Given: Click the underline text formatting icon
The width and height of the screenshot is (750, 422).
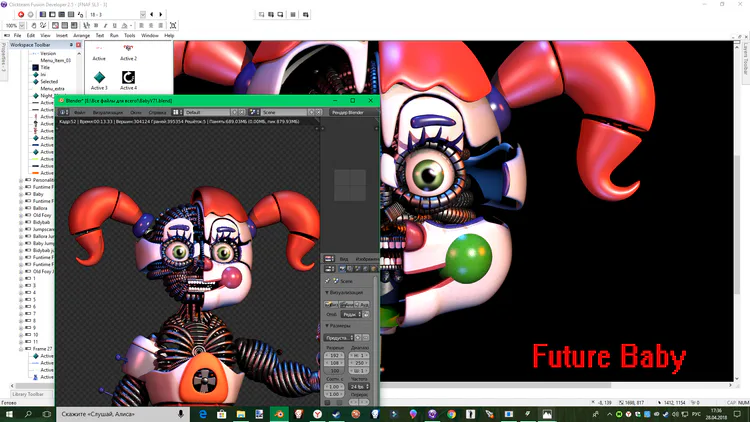Looking at the screenshot, I should click(x=114, y=25).
